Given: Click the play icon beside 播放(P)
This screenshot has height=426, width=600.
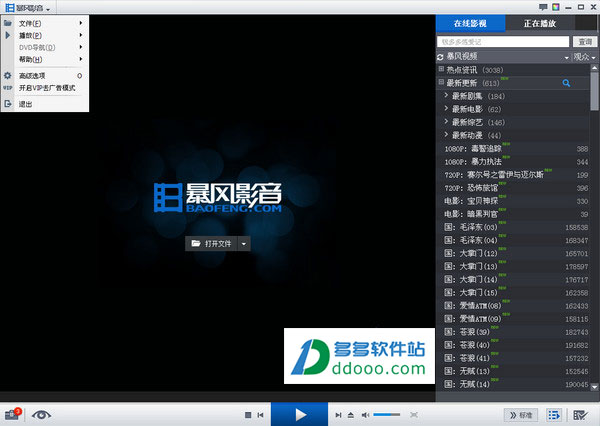Looking at the screenshot, I should pyautogui.click(x=8, y=35).
